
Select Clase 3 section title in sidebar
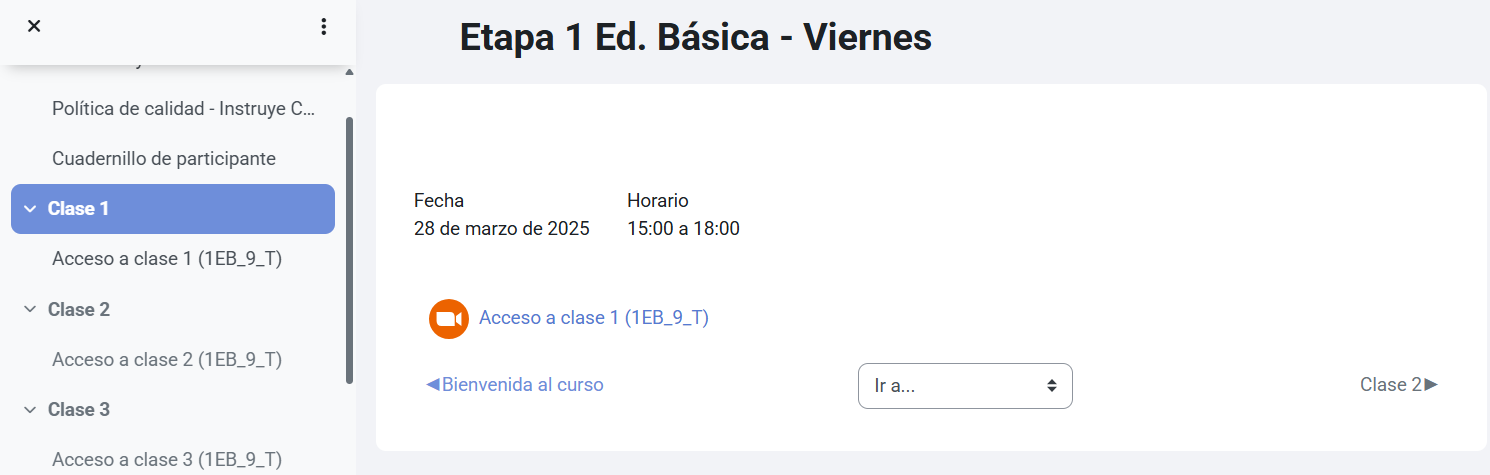(x=79, y=410)
